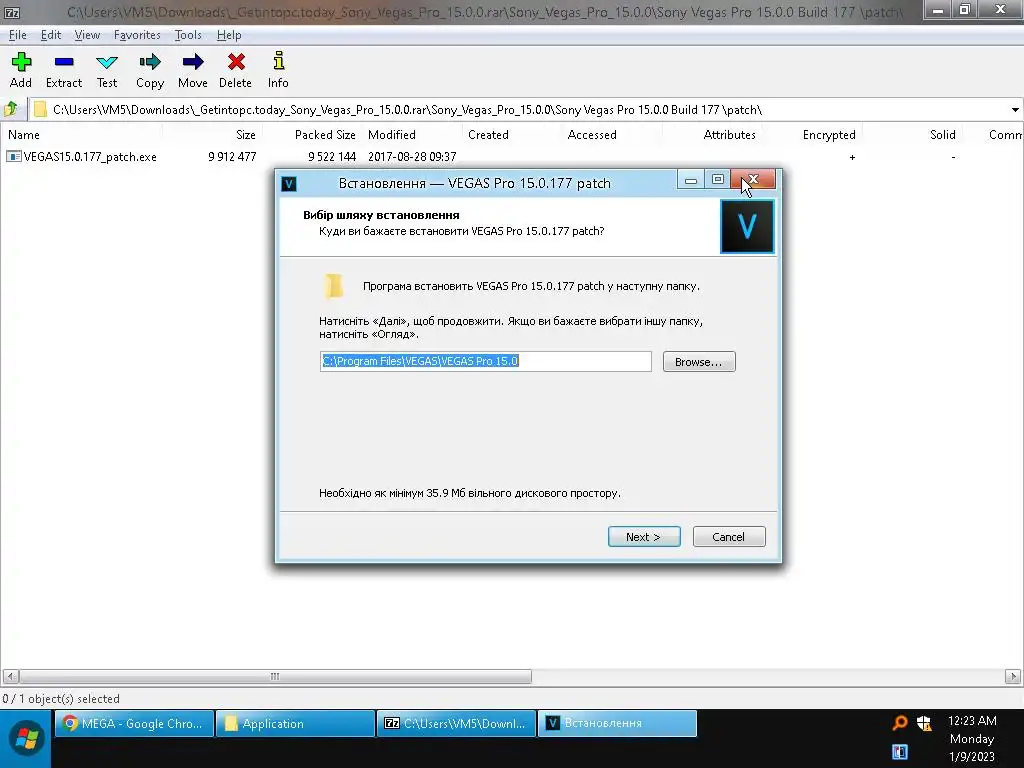Viewport: 1024px width, 768px height.
Task: Click the Extract toolbar icon
Action: [64, 62]
